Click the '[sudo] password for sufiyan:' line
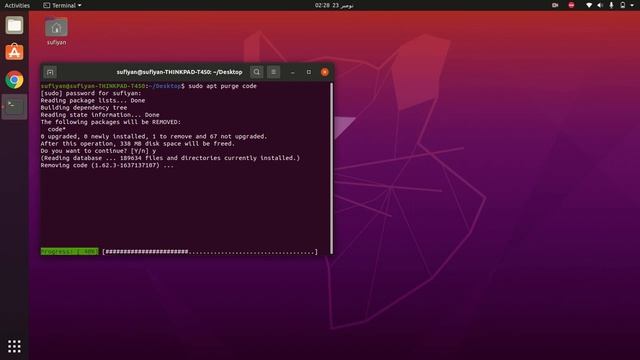Image resolution: width=640 pixels, height=360 pixels. [91, 93]
